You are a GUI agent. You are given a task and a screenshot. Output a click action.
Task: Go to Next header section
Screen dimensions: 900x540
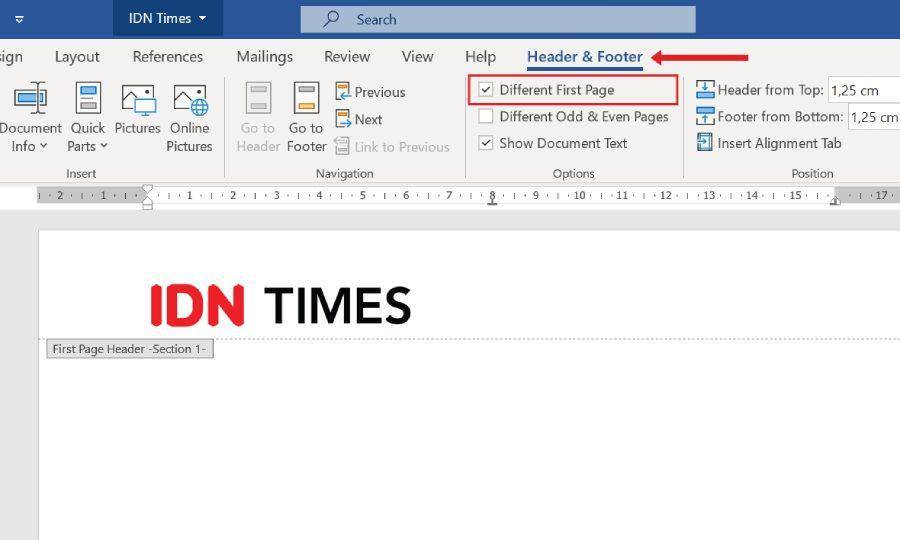point(359,119)
